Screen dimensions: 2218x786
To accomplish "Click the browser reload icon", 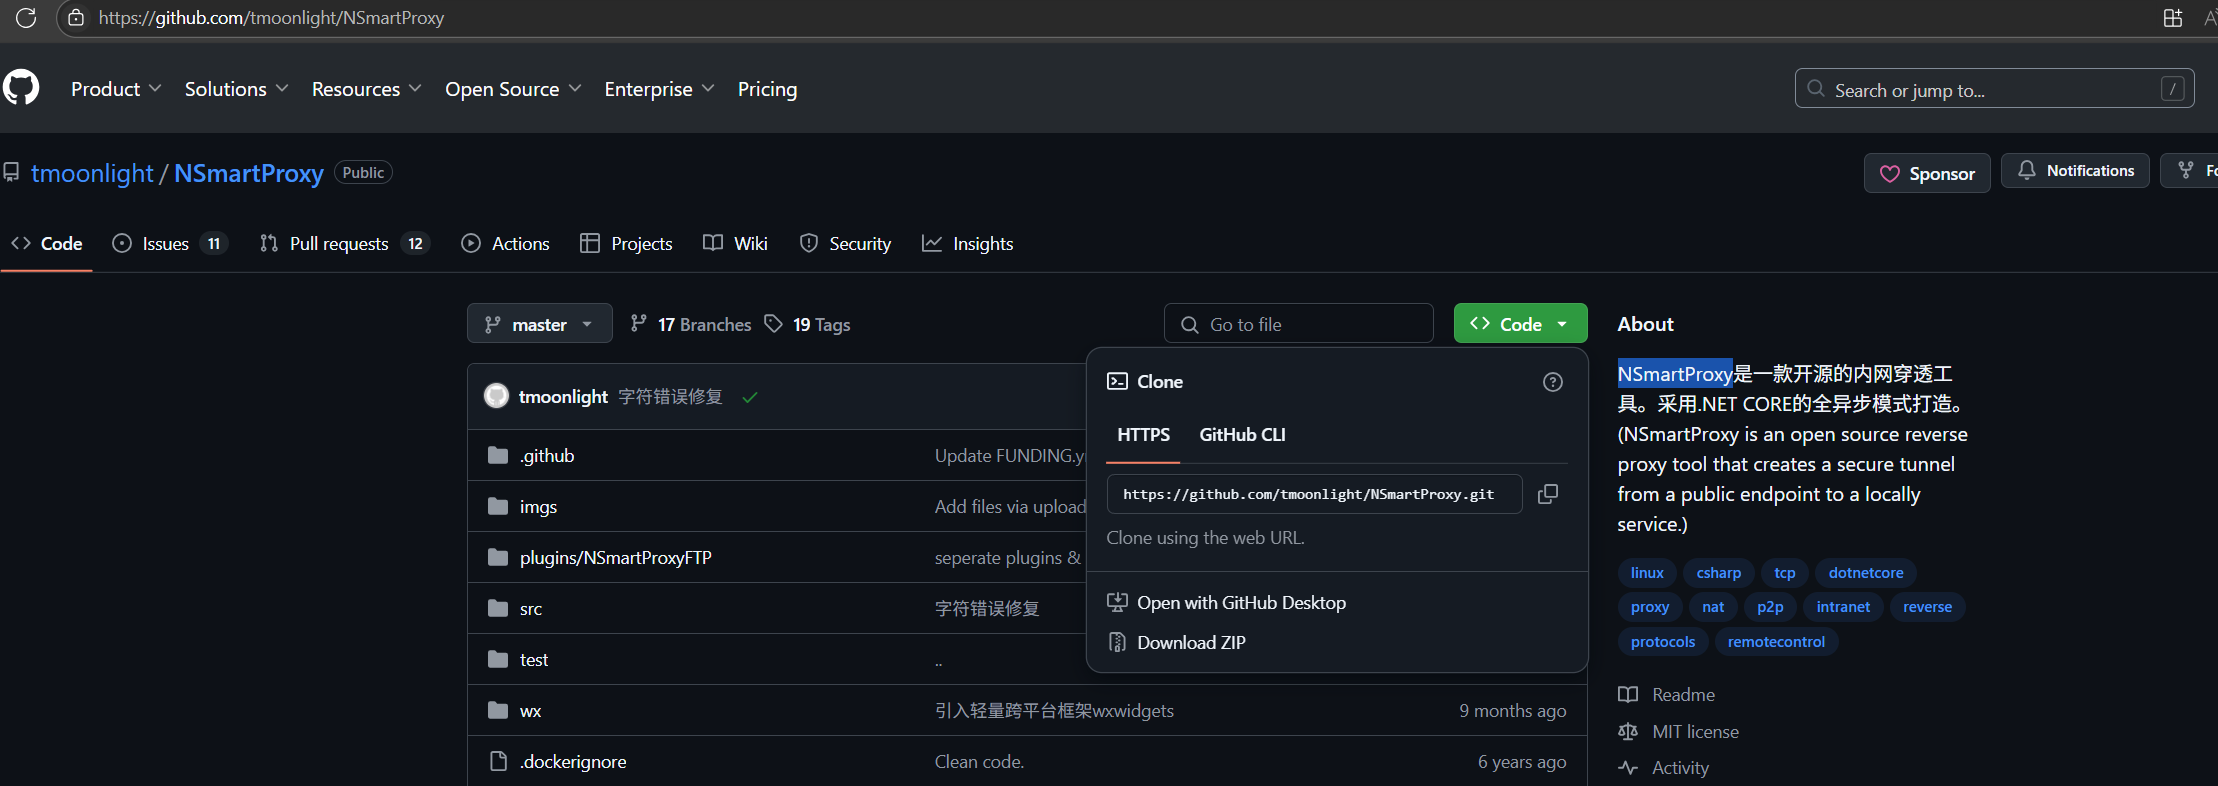I will 26,18.
